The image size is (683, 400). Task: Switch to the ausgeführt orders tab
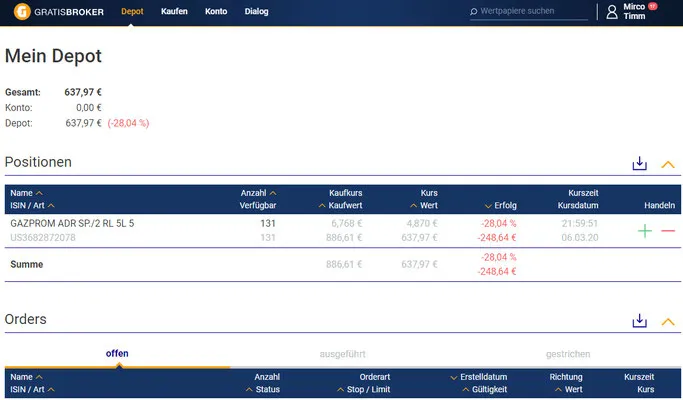click(x=342, y=354)
